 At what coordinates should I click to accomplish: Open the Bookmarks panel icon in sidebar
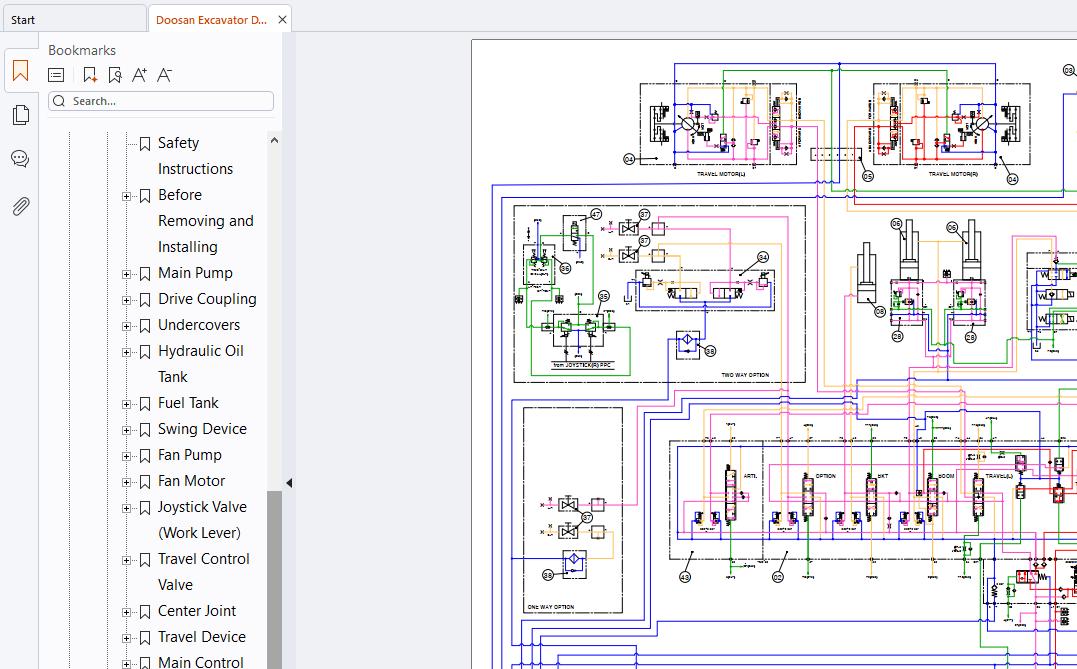click(21, 70)
